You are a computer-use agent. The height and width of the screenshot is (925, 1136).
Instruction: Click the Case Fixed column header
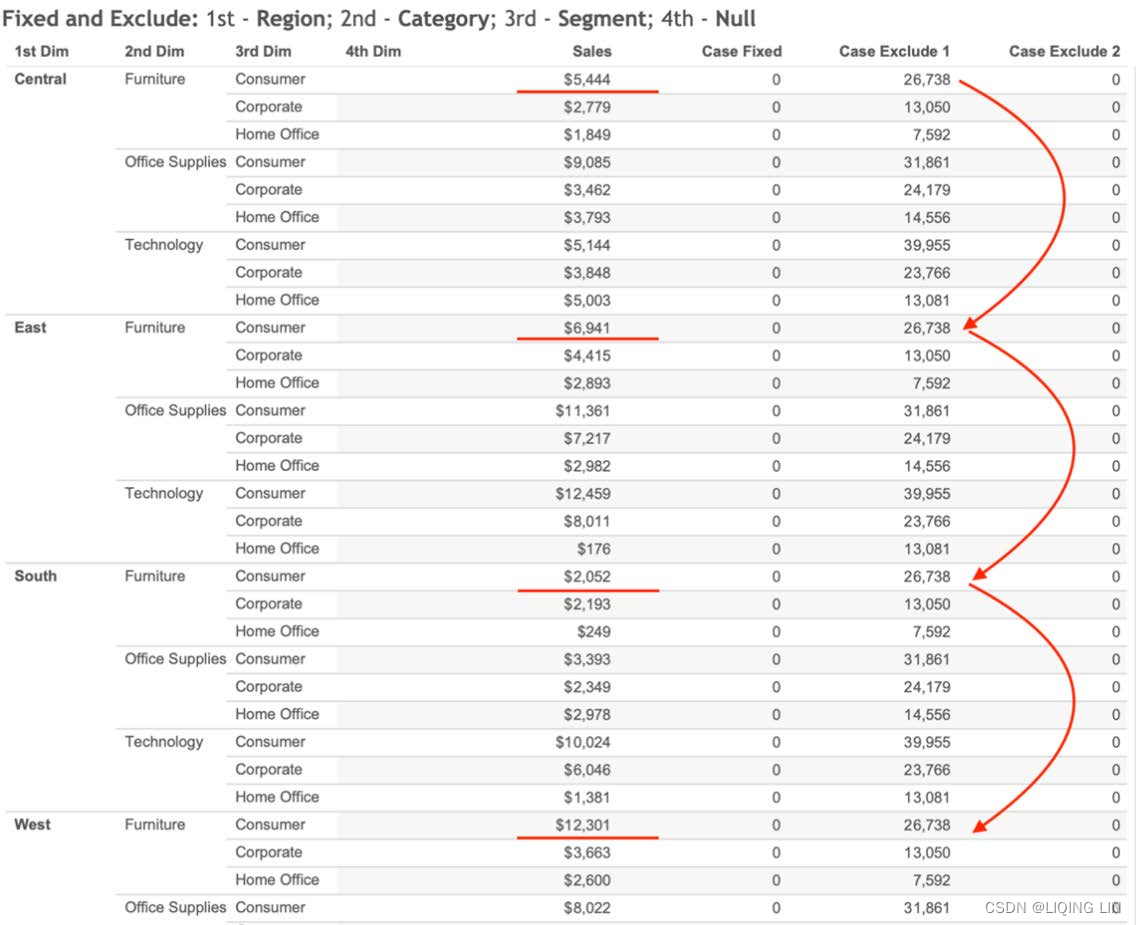click(x=742, y=51)
